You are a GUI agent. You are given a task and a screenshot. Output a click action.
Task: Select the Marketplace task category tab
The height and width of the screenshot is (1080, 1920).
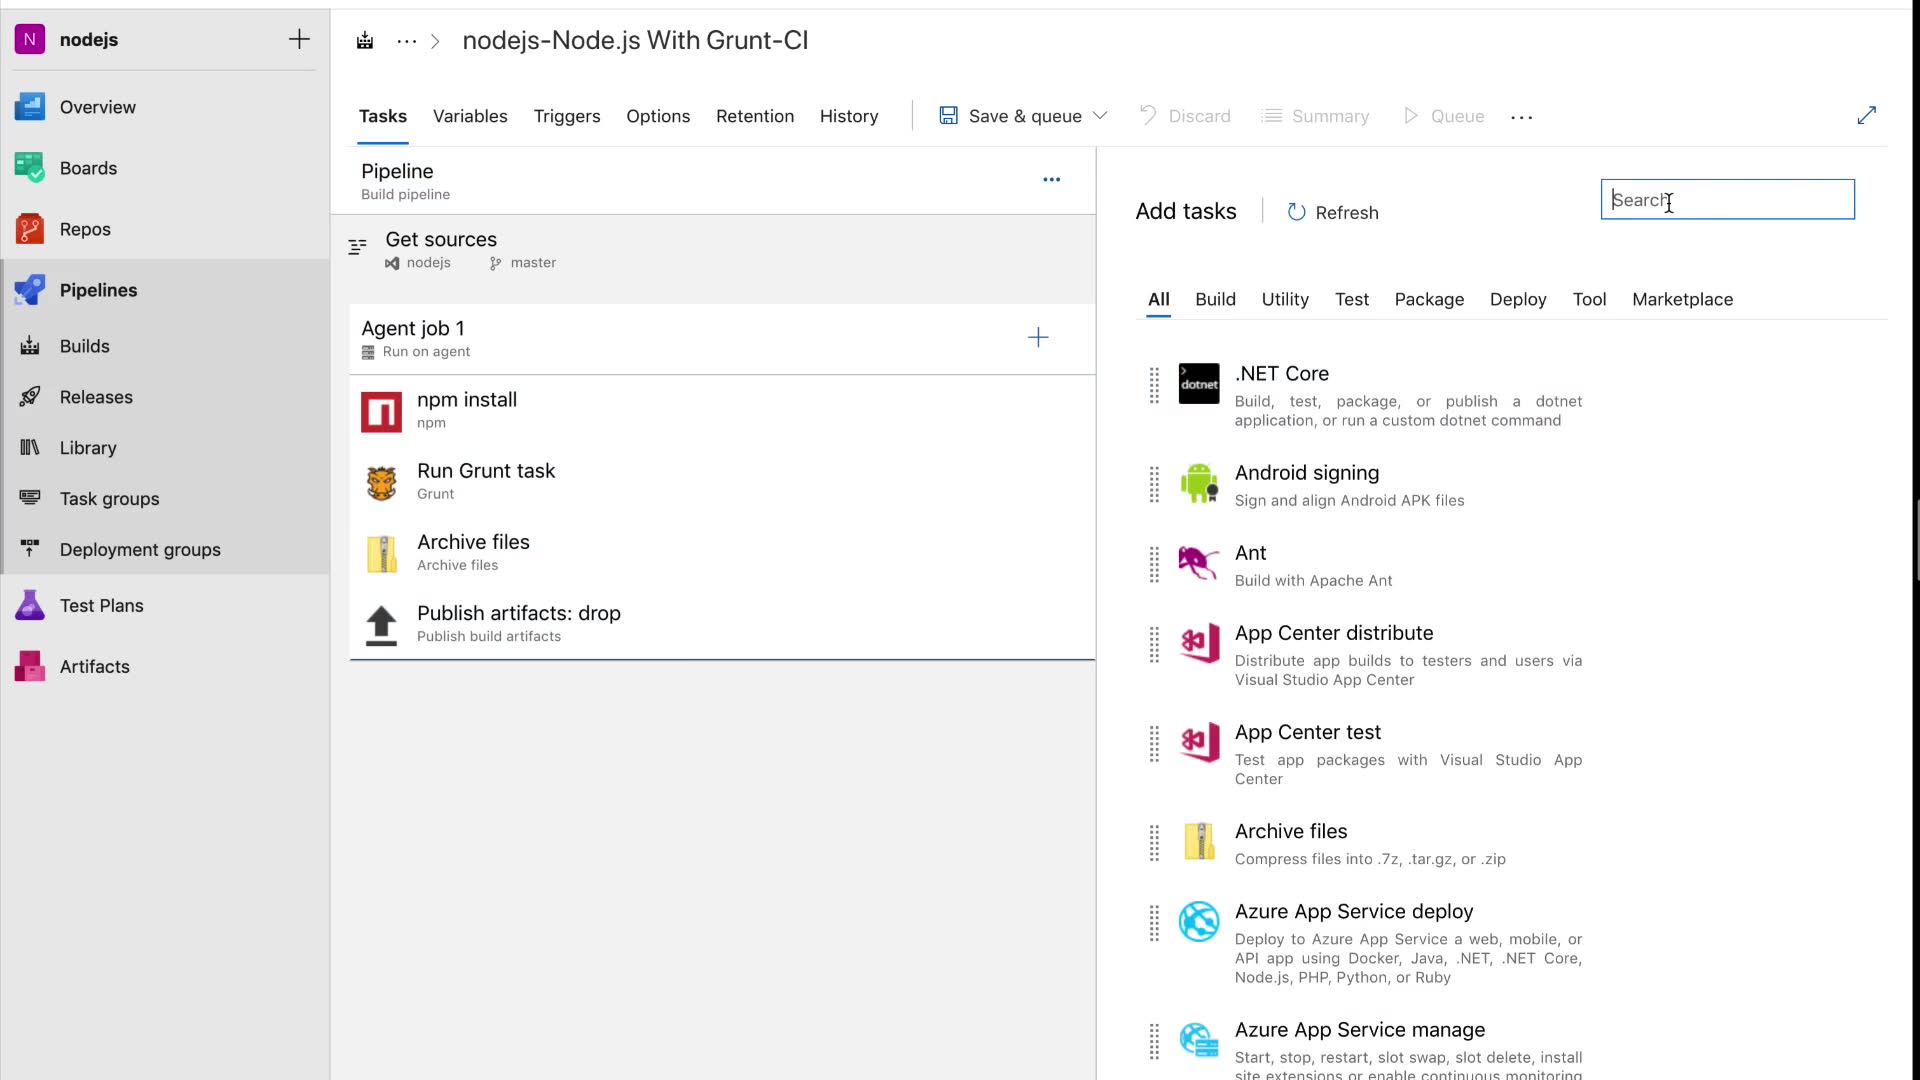click(1682, 299)
